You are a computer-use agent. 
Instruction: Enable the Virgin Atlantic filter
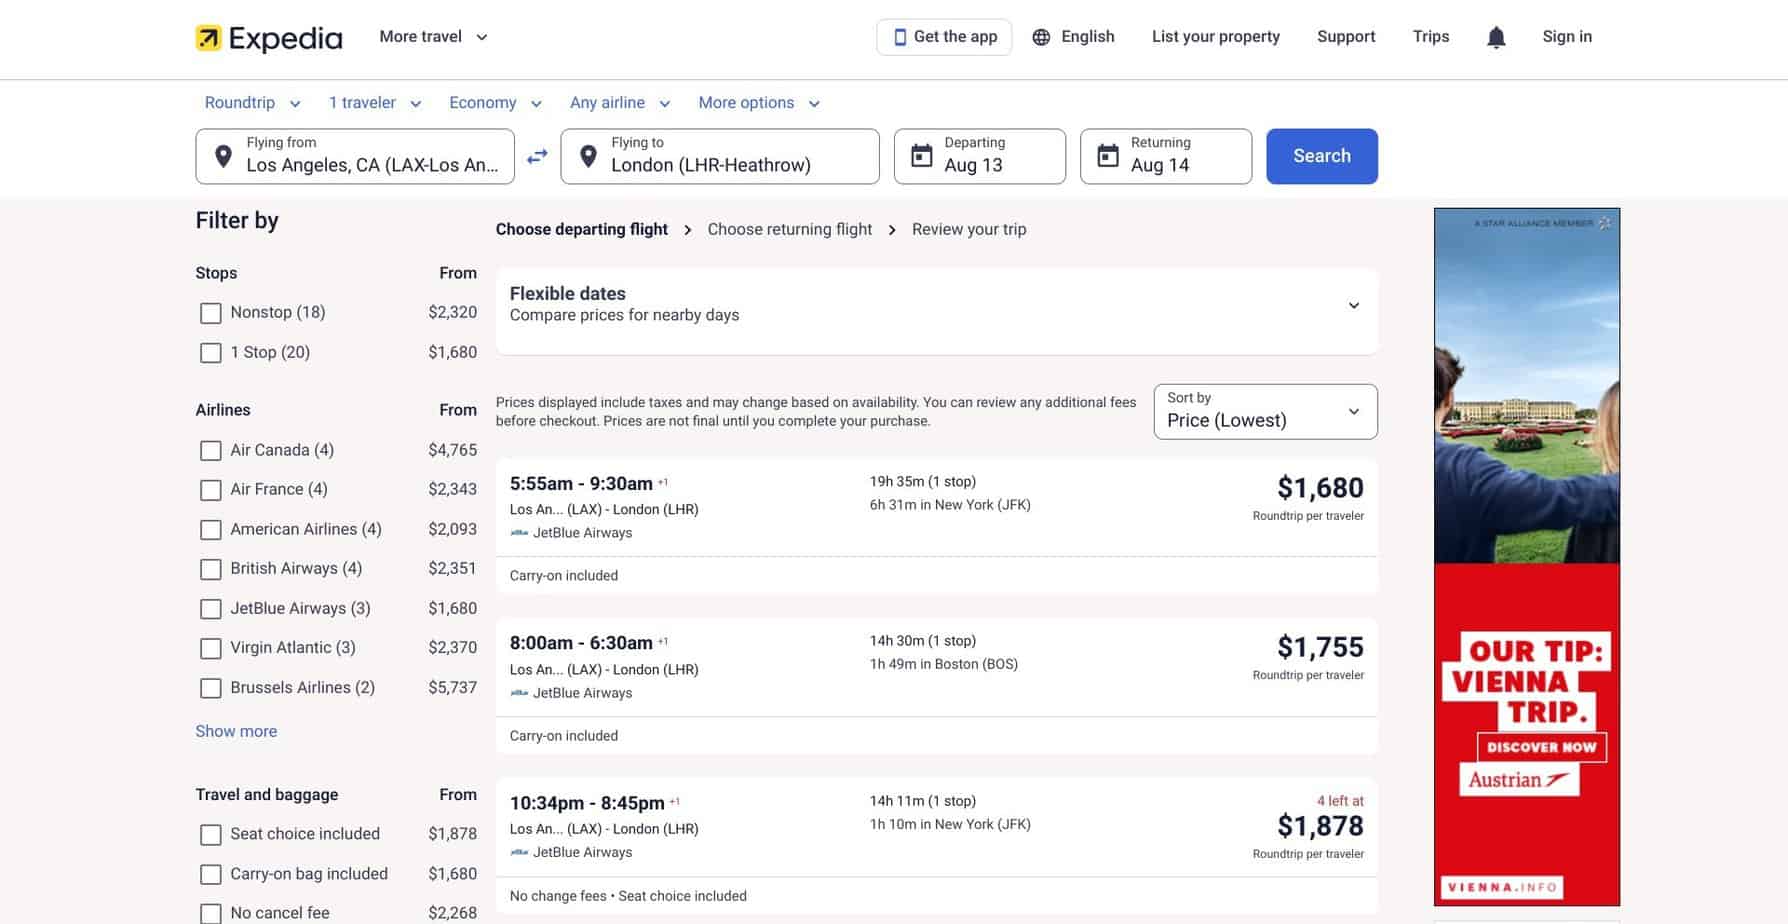[210, 648]
